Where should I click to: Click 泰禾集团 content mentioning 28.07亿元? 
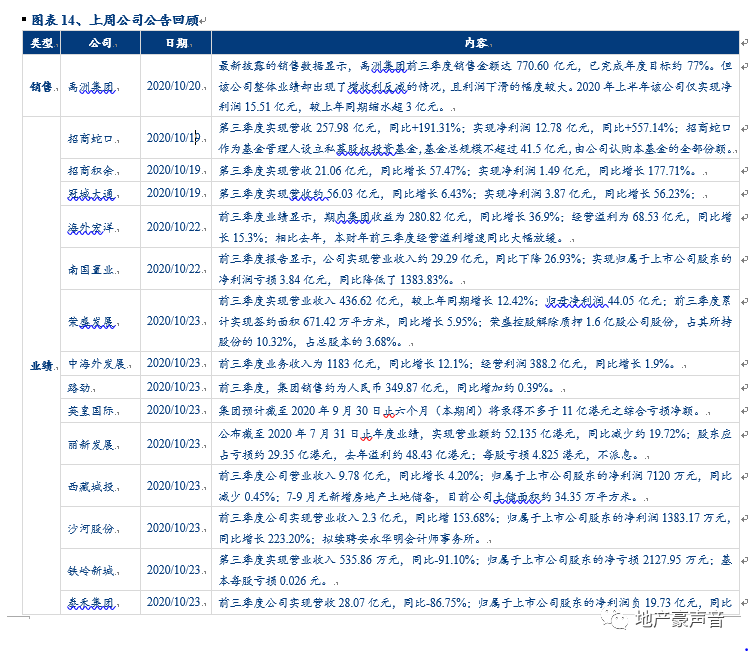click(x=475, y=603)
